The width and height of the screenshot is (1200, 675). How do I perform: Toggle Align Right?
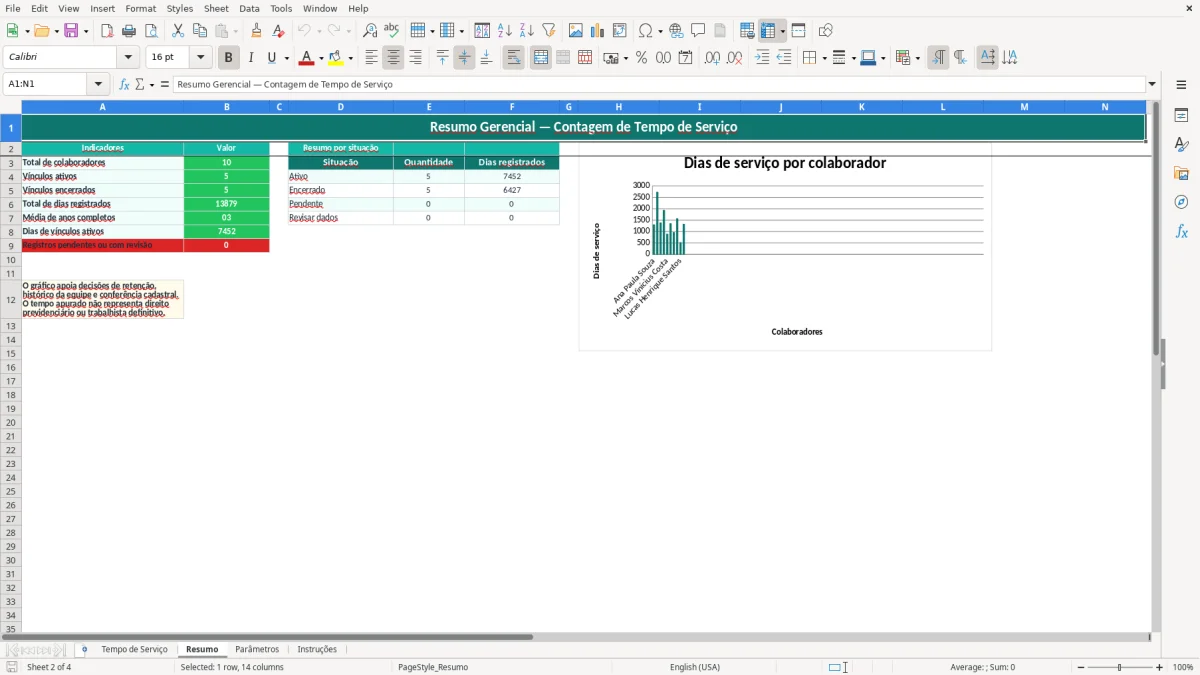pos(415,58)
